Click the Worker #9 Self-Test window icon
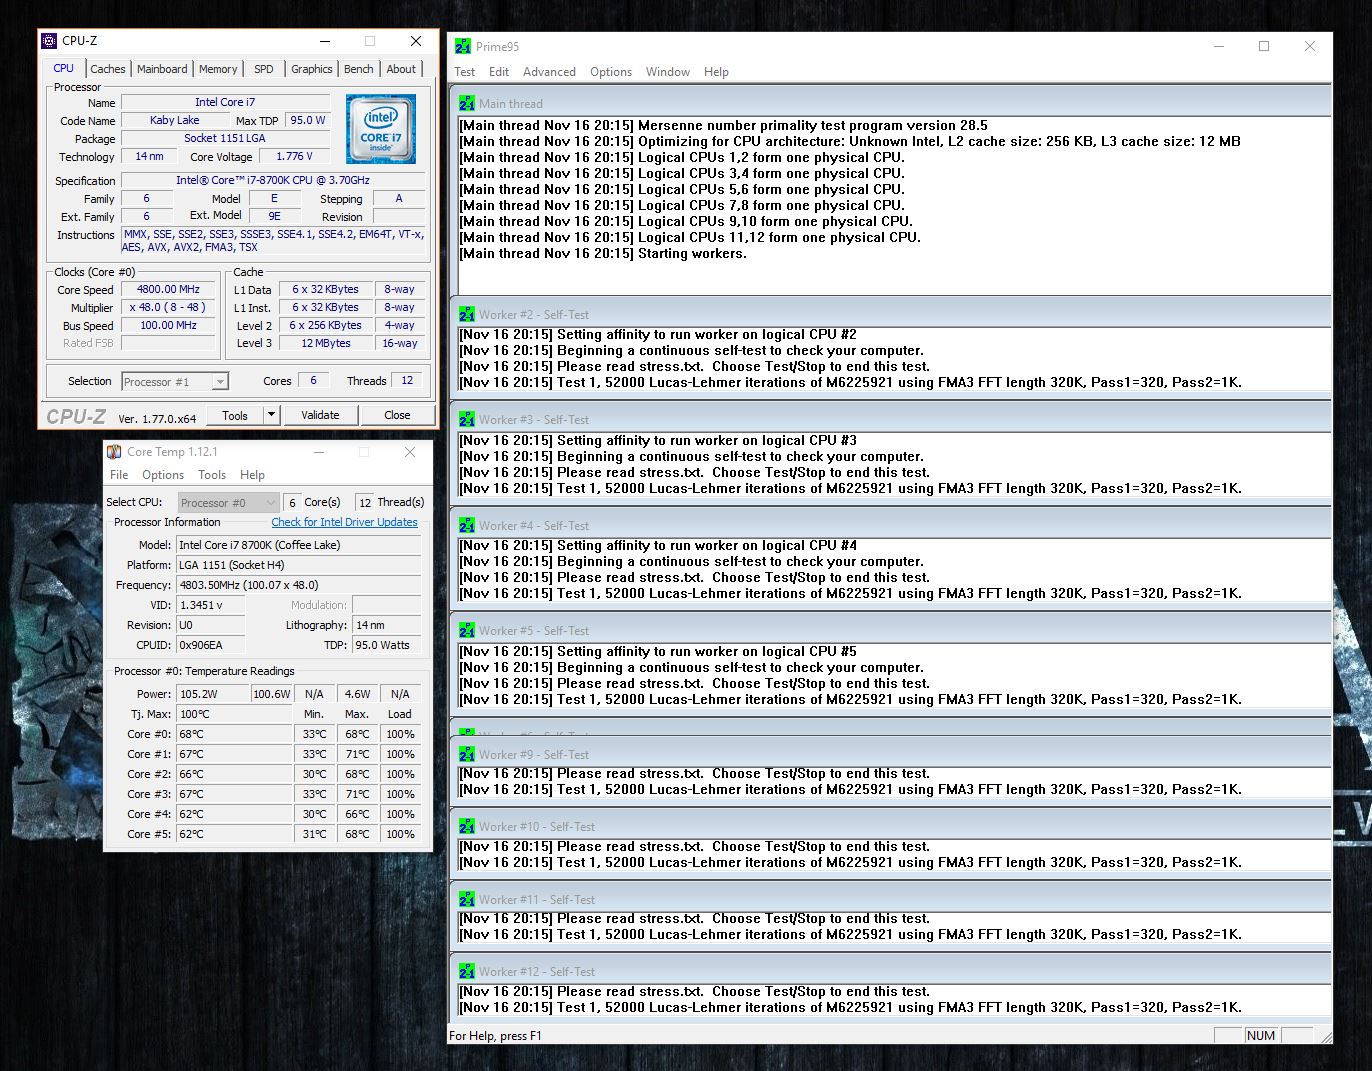 tap(467, 754)
